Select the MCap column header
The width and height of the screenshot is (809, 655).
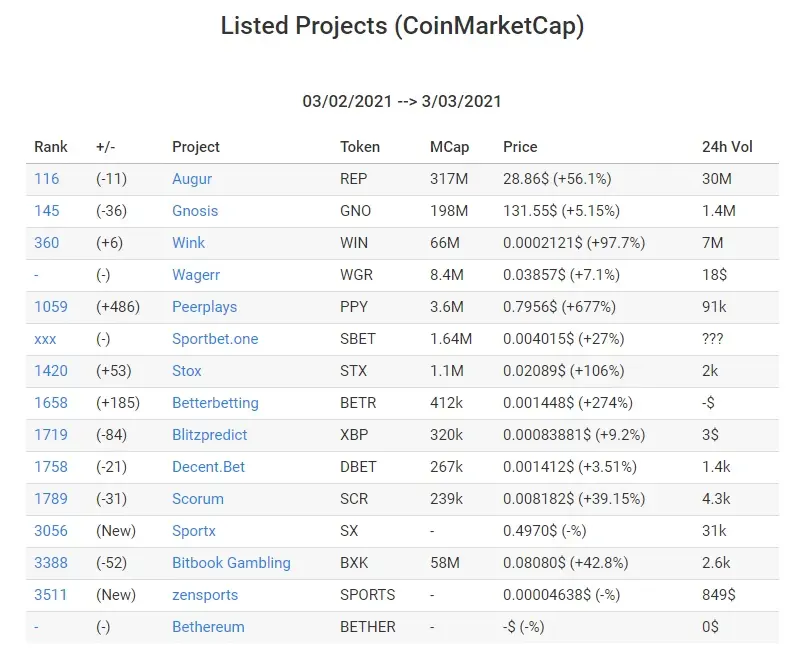point(449,147)
